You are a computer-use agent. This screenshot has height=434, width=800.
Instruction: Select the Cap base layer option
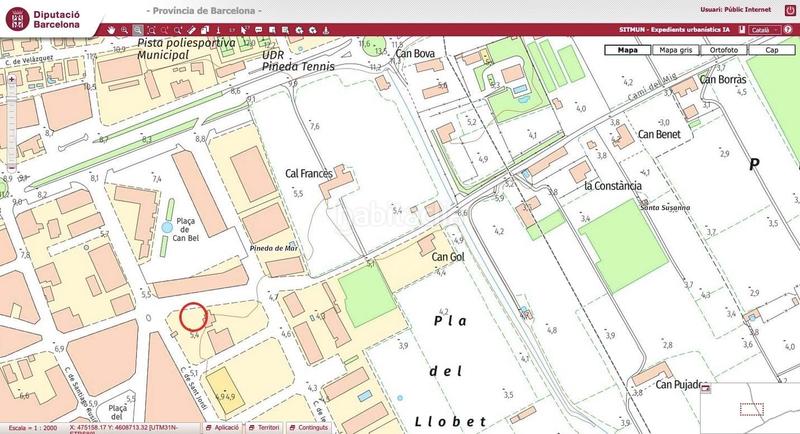point(771,49)
